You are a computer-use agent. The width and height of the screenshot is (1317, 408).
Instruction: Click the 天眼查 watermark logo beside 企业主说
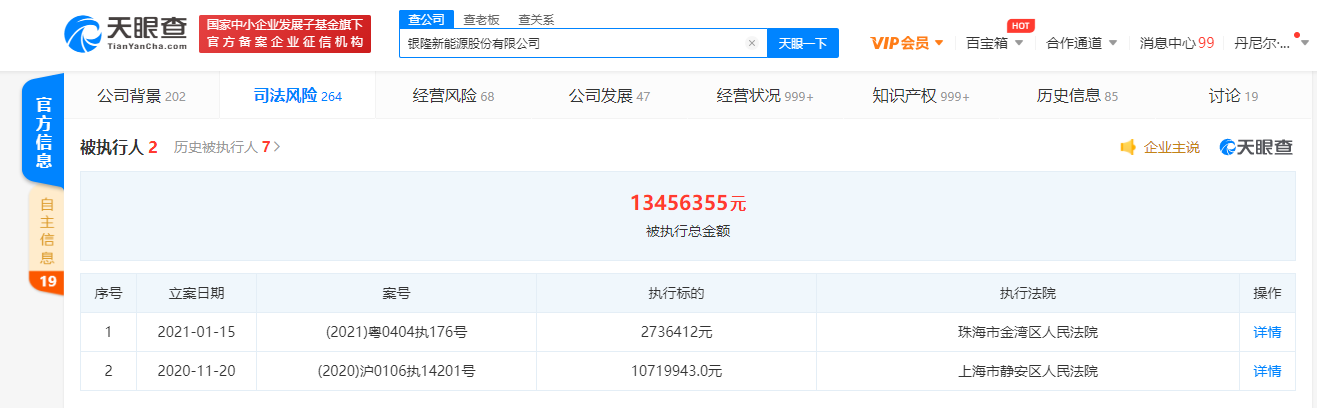click(x=1256, y=148)
